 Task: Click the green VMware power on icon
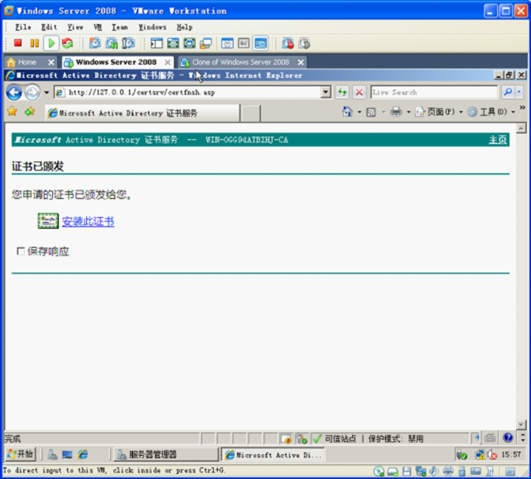click(x=51, y=43)
